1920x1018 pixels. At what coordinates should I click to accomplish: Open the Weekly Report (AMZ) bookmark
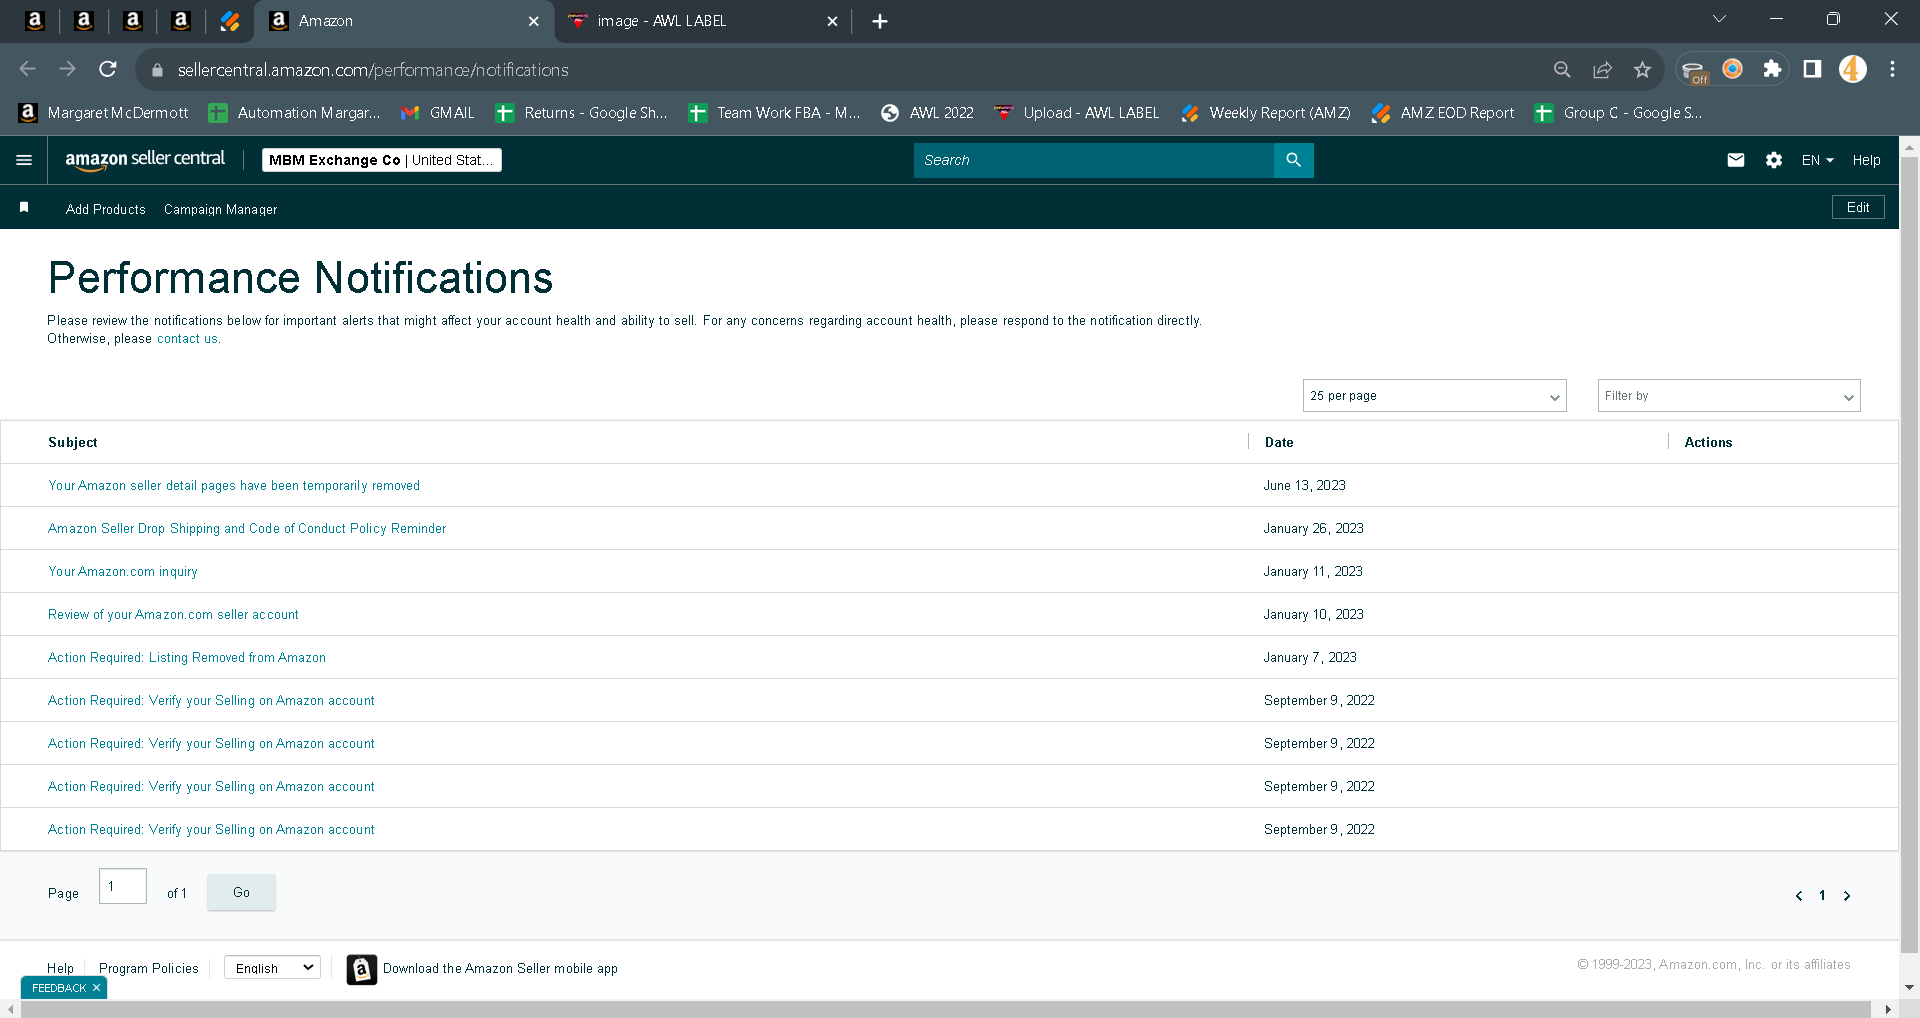(1266, 113)
